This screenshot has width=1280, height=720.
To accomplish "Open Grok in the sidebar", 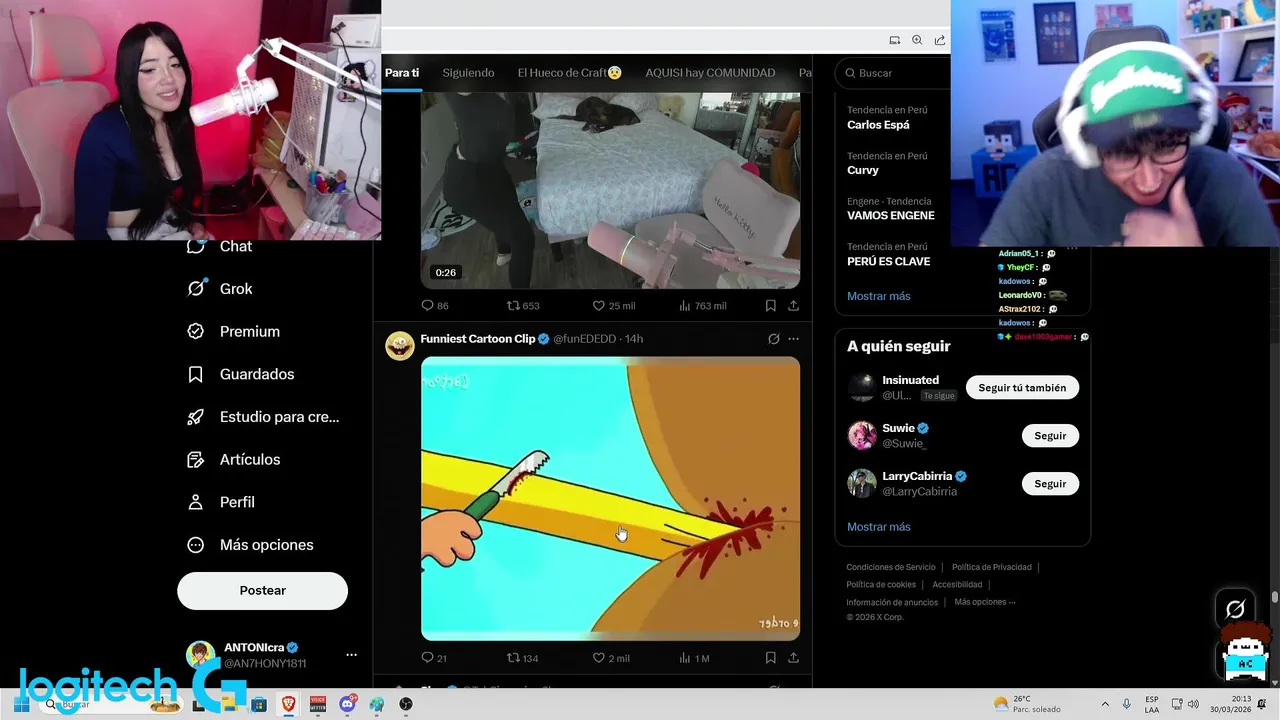I will point(220,289).
